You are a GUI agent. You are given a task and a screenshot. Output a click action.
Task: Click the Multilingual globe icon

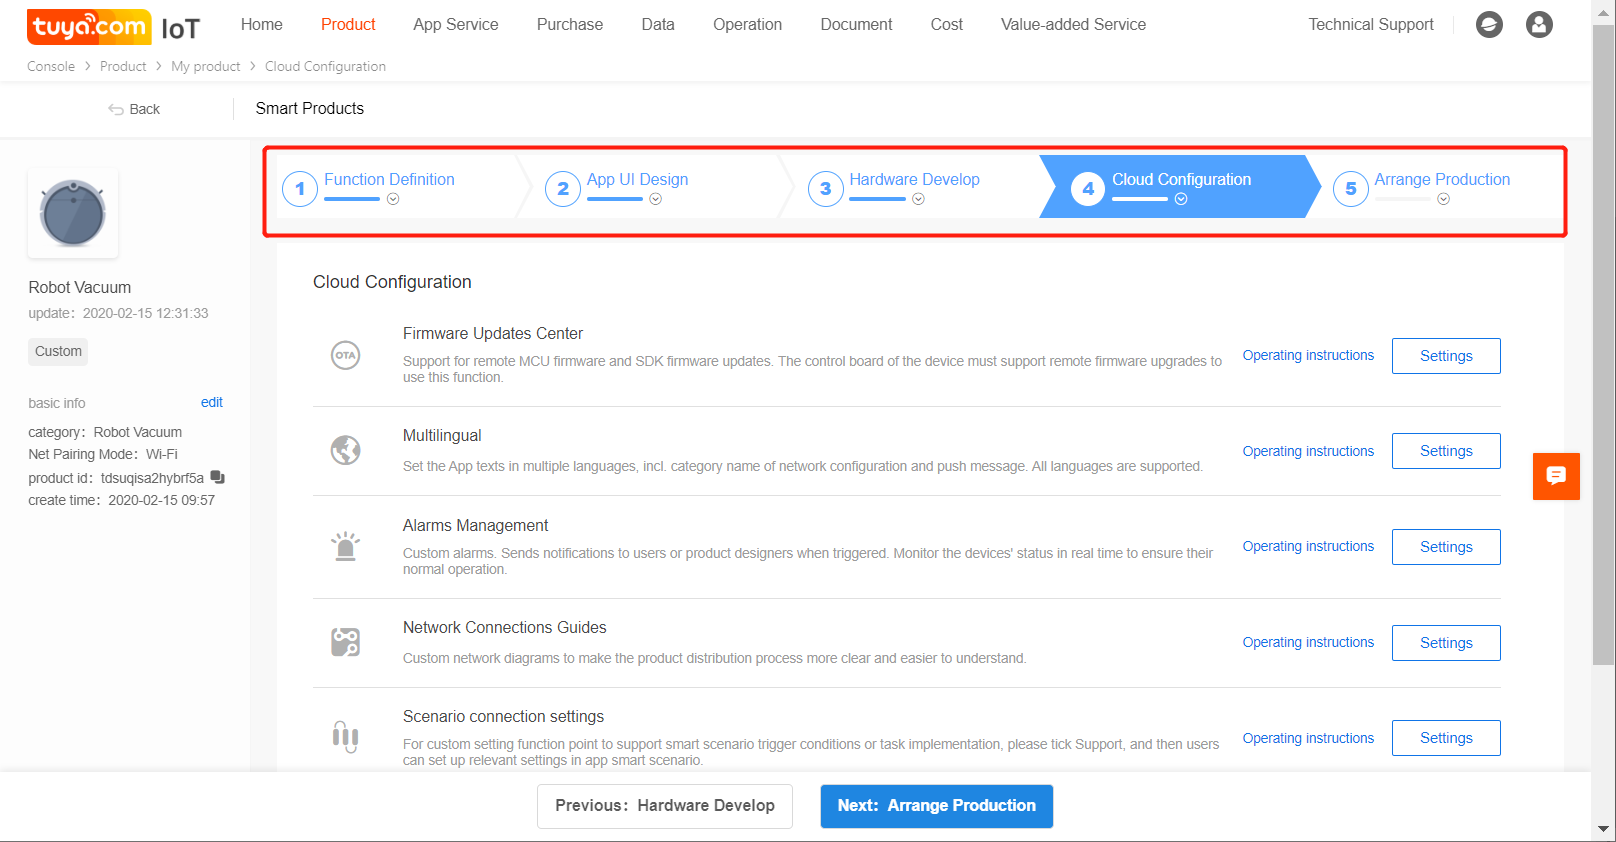click(x=345, y=451)
